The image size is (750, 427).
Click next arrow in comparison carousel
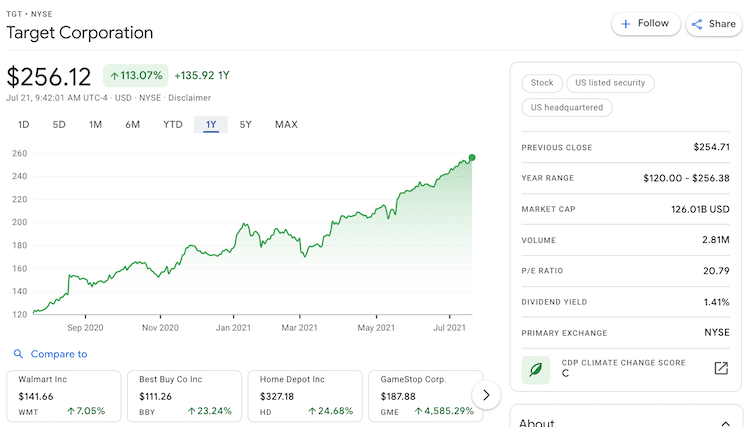coord(486,395)
